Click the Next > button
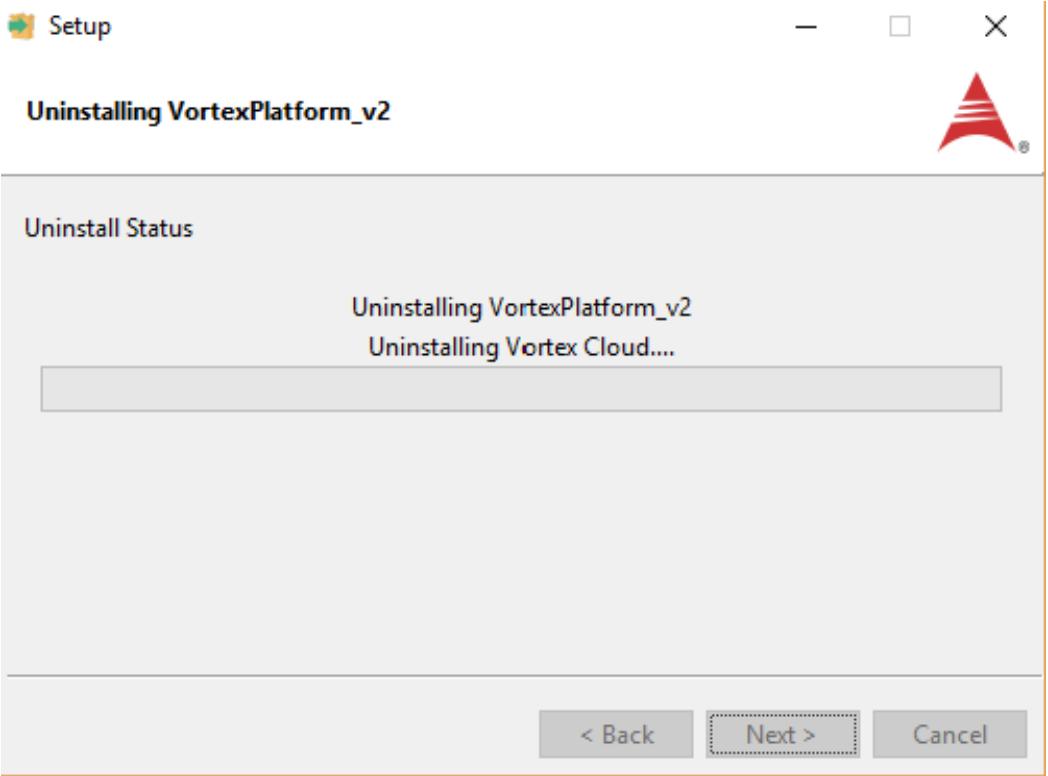This screenshot has height=776, width=1048. [783, 734]
